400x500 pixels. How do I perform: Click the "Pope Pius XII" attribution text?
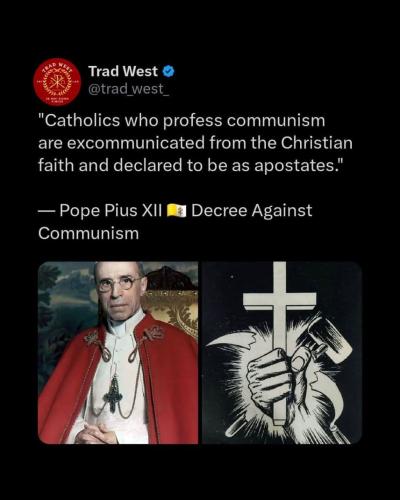pos(111,211)
